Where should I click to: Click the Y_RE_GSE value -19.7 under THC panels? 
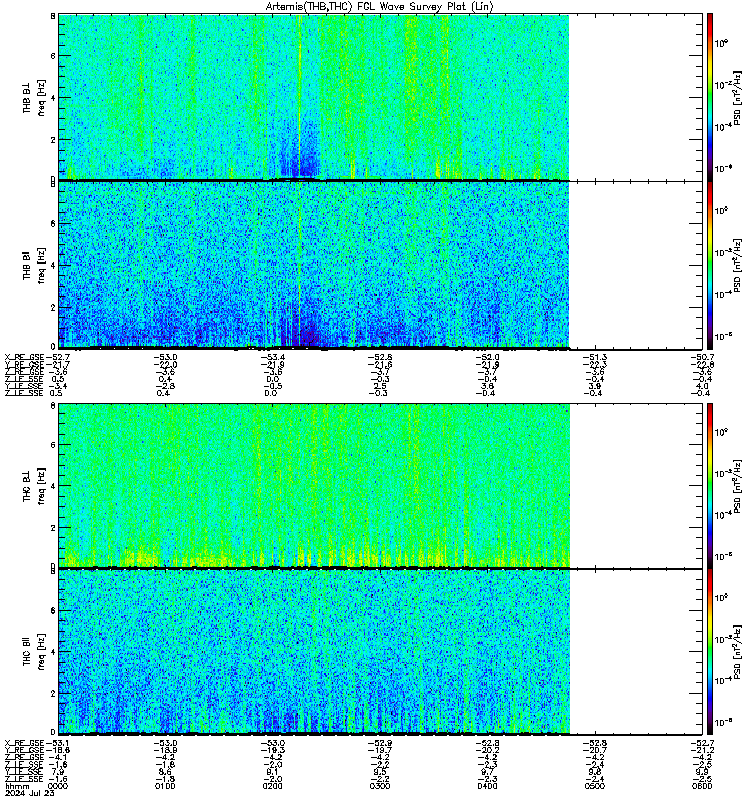[x=380, y=750]
